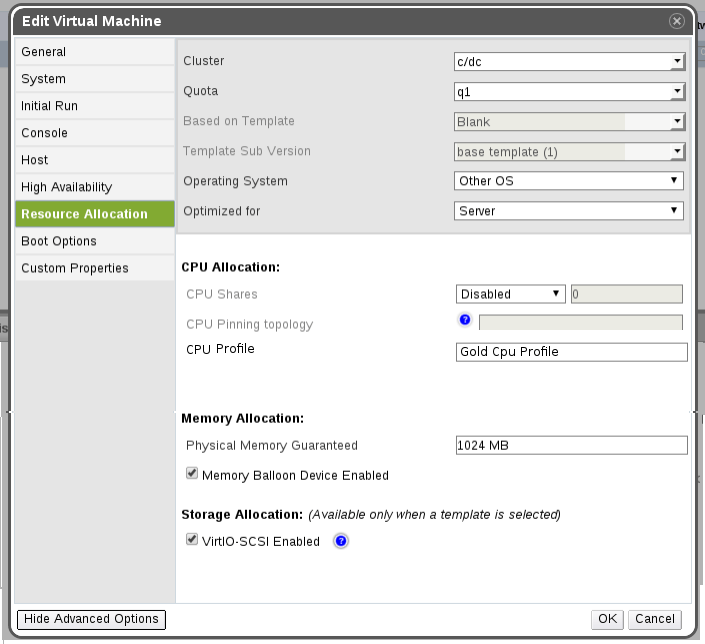Focus the Physical Memory Guaranteed field
This screenshot has height=644, width=705.
click(570, 445)
